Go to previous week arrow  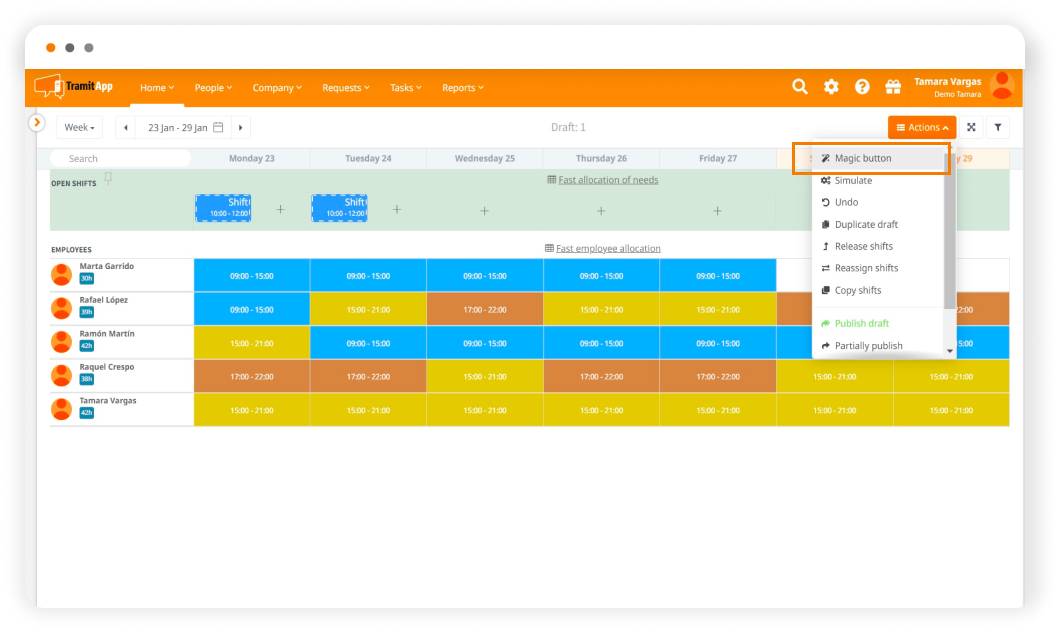tap(126, 128)
